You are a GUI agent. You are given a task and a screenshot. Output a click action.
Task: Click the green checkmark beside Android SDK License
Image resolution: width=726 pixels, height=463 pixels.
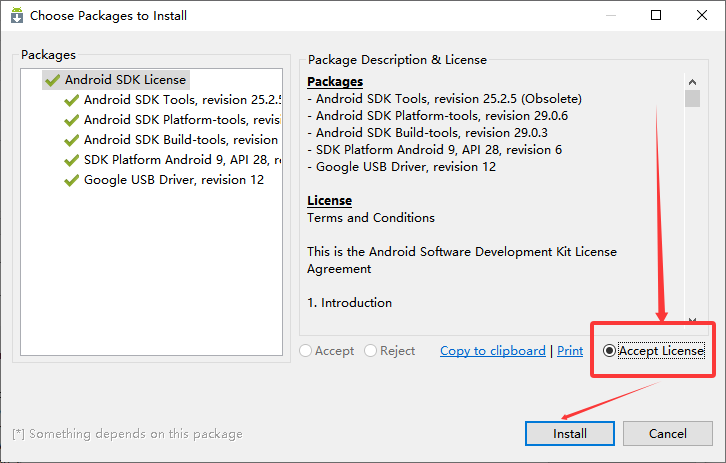coord(53,80)
